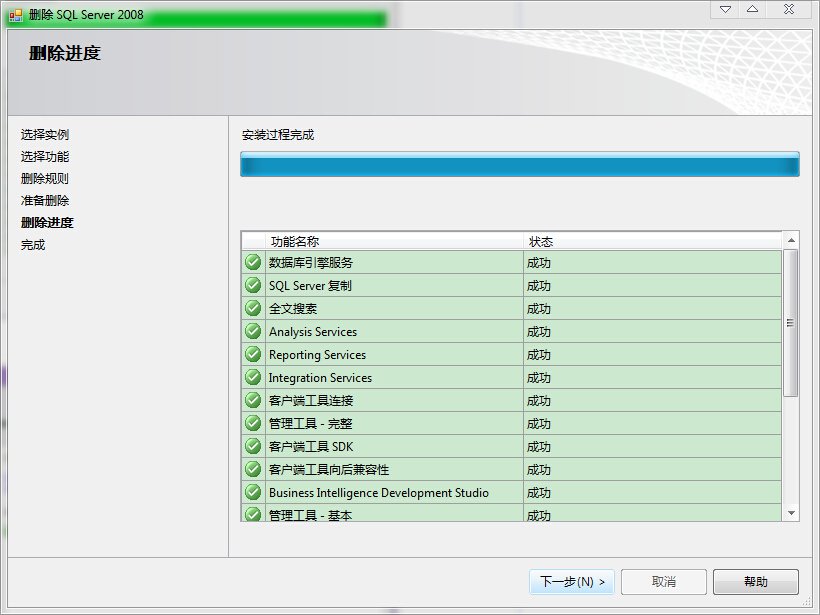Image resolution: width=820 pixels, height=615 pixels.
Task: Click 成功 status for 客户端工具 SDK
Action: tap(539, 447)
